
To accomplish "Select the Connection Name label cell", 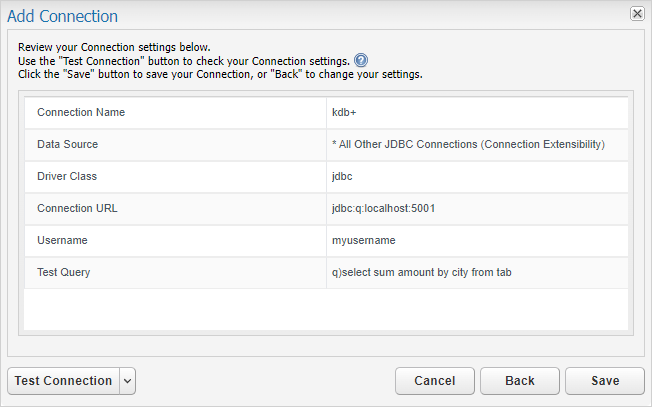I will [175, 112].
